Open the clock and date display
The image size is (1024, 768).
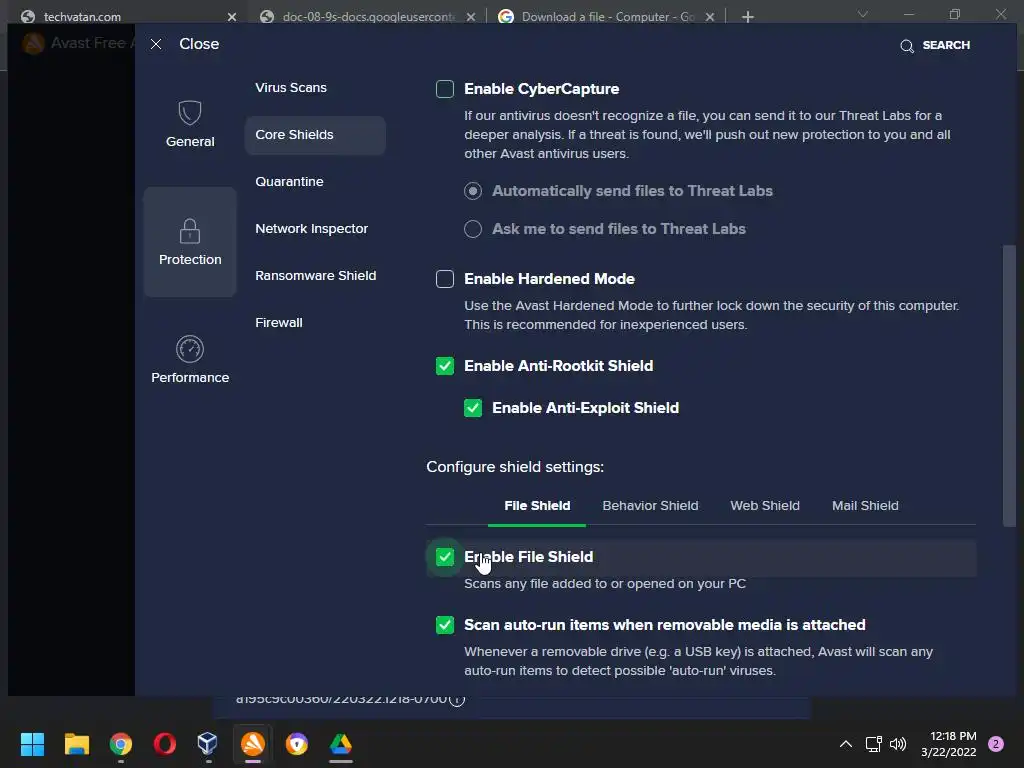click(x=949, y=744)
